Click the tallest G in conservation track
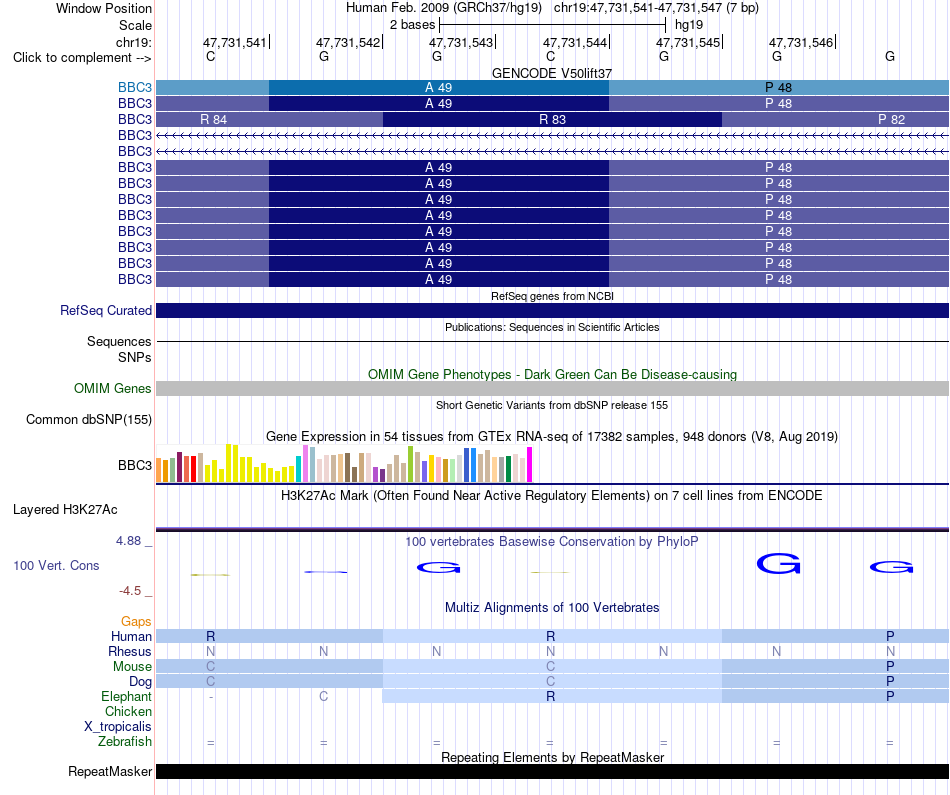The image size is (950, 795). (x=779, y=563)
